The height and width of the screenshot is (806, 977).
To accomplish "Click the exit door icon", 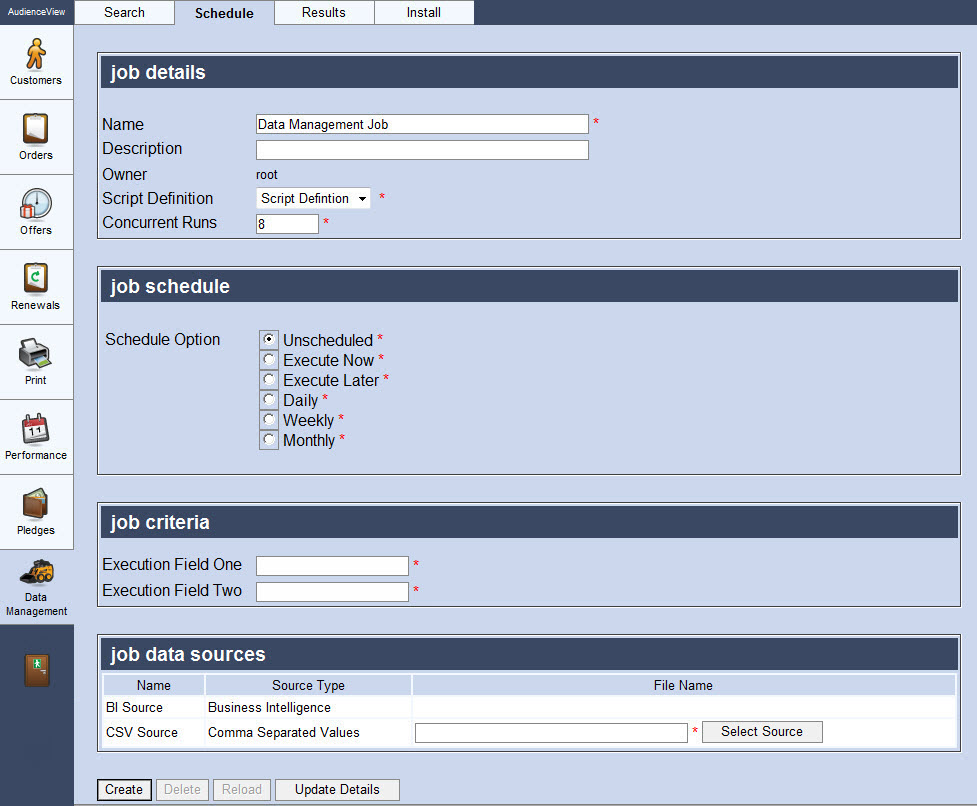I will click(x=37, y=670).
